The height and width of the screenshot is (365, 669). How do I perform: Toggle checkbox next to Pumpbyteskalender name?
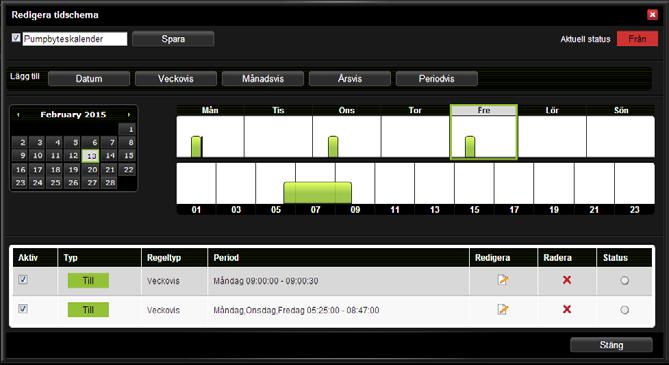pos(16,38)
